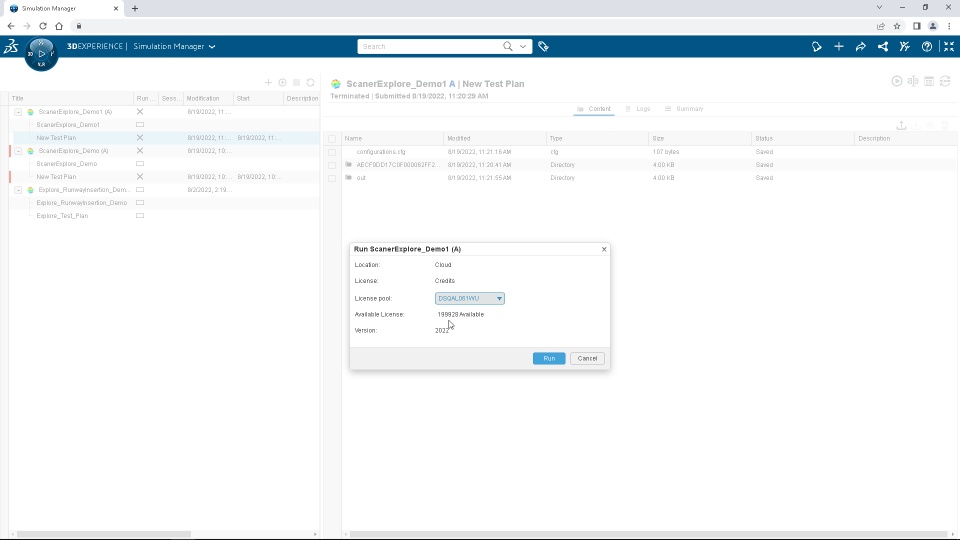Select the Explore_RunwayInsertion_Demo child row
This screenshot has height=540, width=960.
pyautogui.click(x=164, y=203)
